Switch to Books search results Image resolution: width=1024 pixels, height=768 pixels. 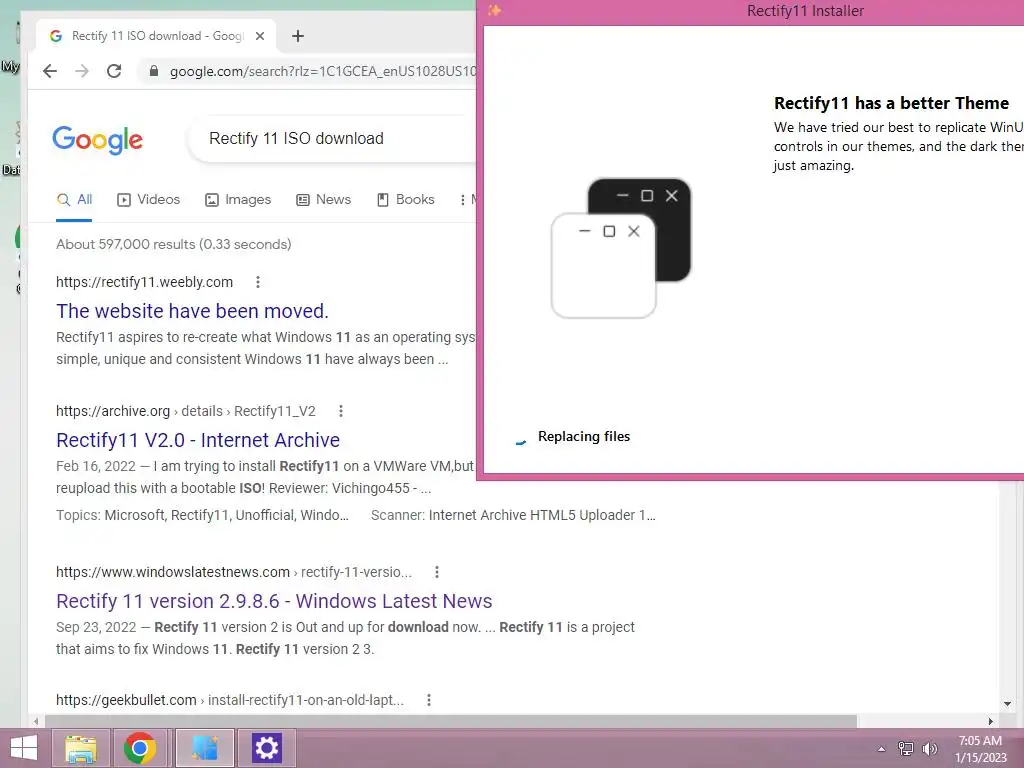[x=406, y=200]
